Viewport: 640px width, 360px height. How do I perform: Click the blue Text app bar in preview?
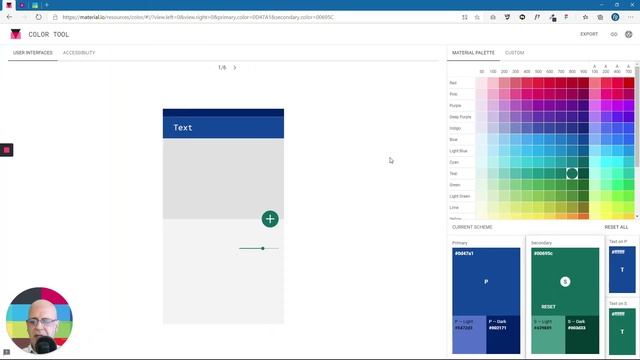click(x=223, y=128)
